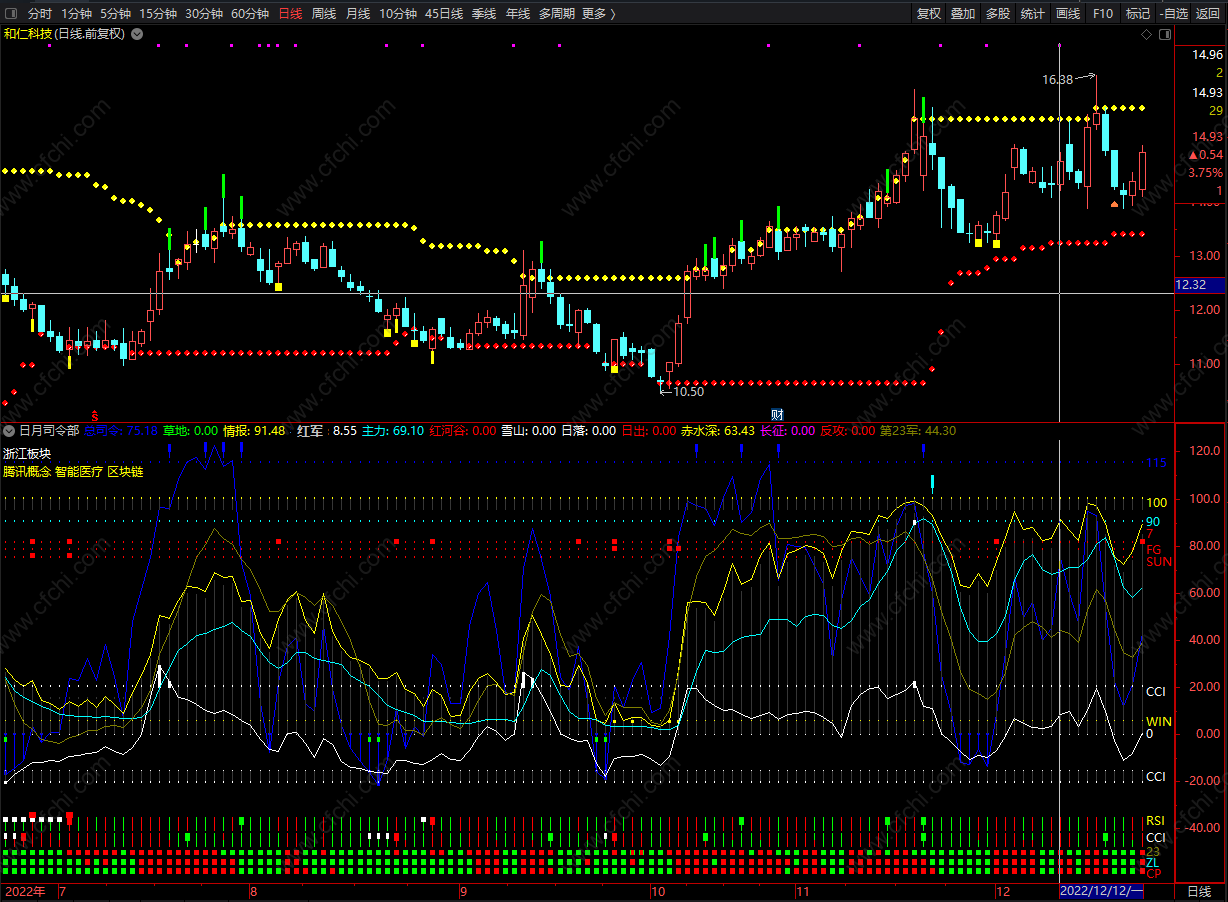Viewport: 1228px width, 902px height.
Task: Open the 画线 drawing tools
Action: [1068, 14]
